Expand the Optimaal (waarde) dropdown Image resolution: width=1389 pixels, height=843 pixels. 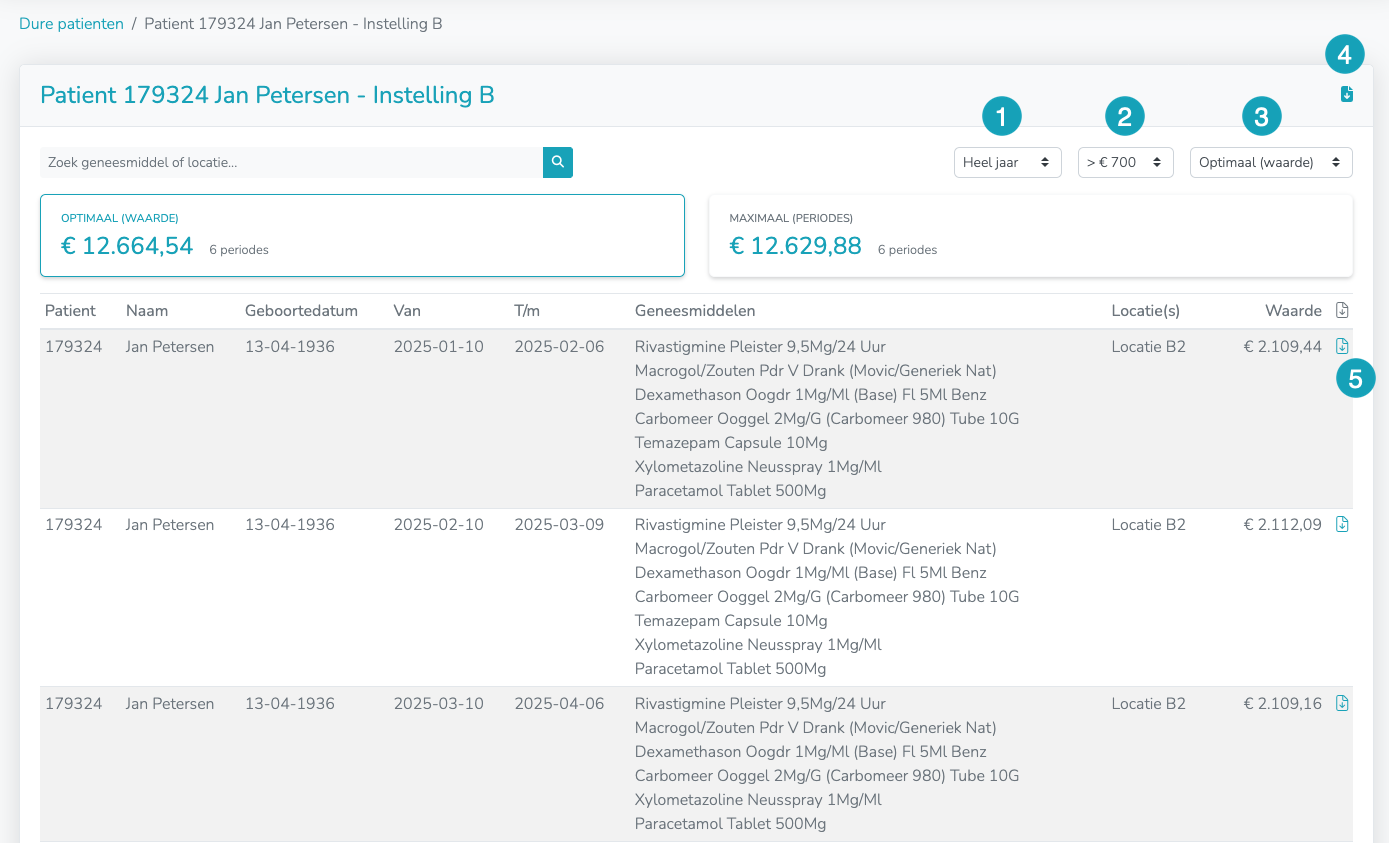click(x=1271, y=162)
